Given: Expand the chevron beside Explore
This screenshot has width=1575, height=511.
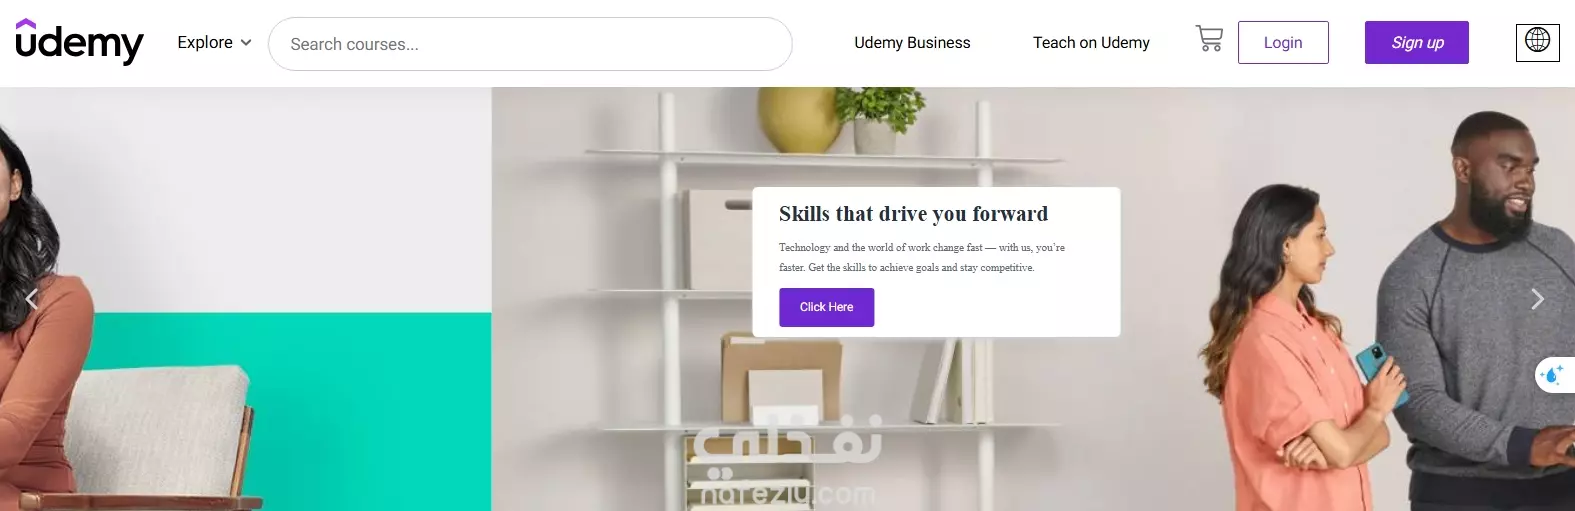Looking at the screenshot, I should pos(246,43).
